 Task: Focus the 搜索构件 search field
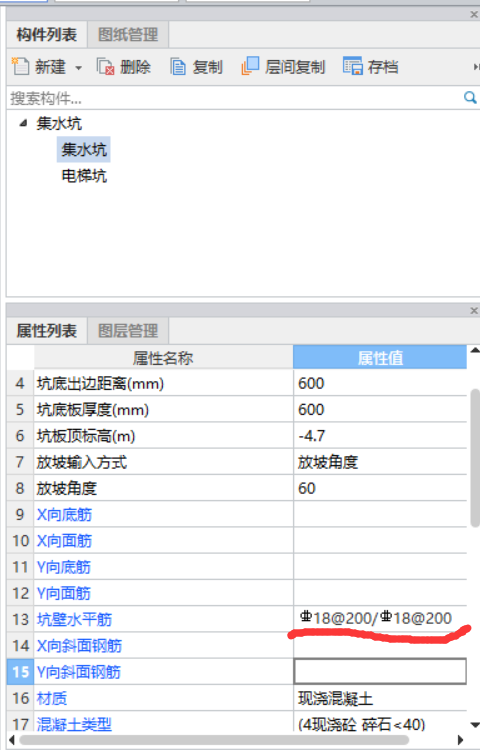click(234, 98)
